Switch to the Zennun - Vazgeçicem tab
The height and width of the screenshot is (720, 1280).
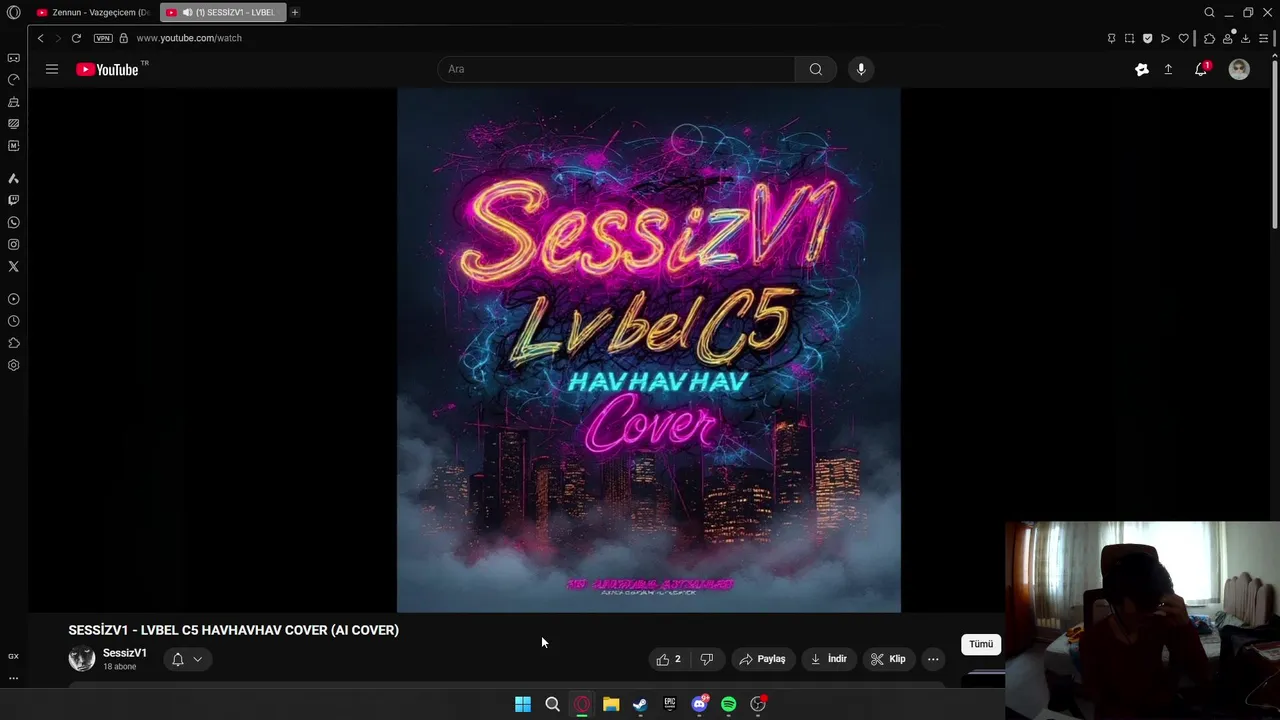pos(92,12)
